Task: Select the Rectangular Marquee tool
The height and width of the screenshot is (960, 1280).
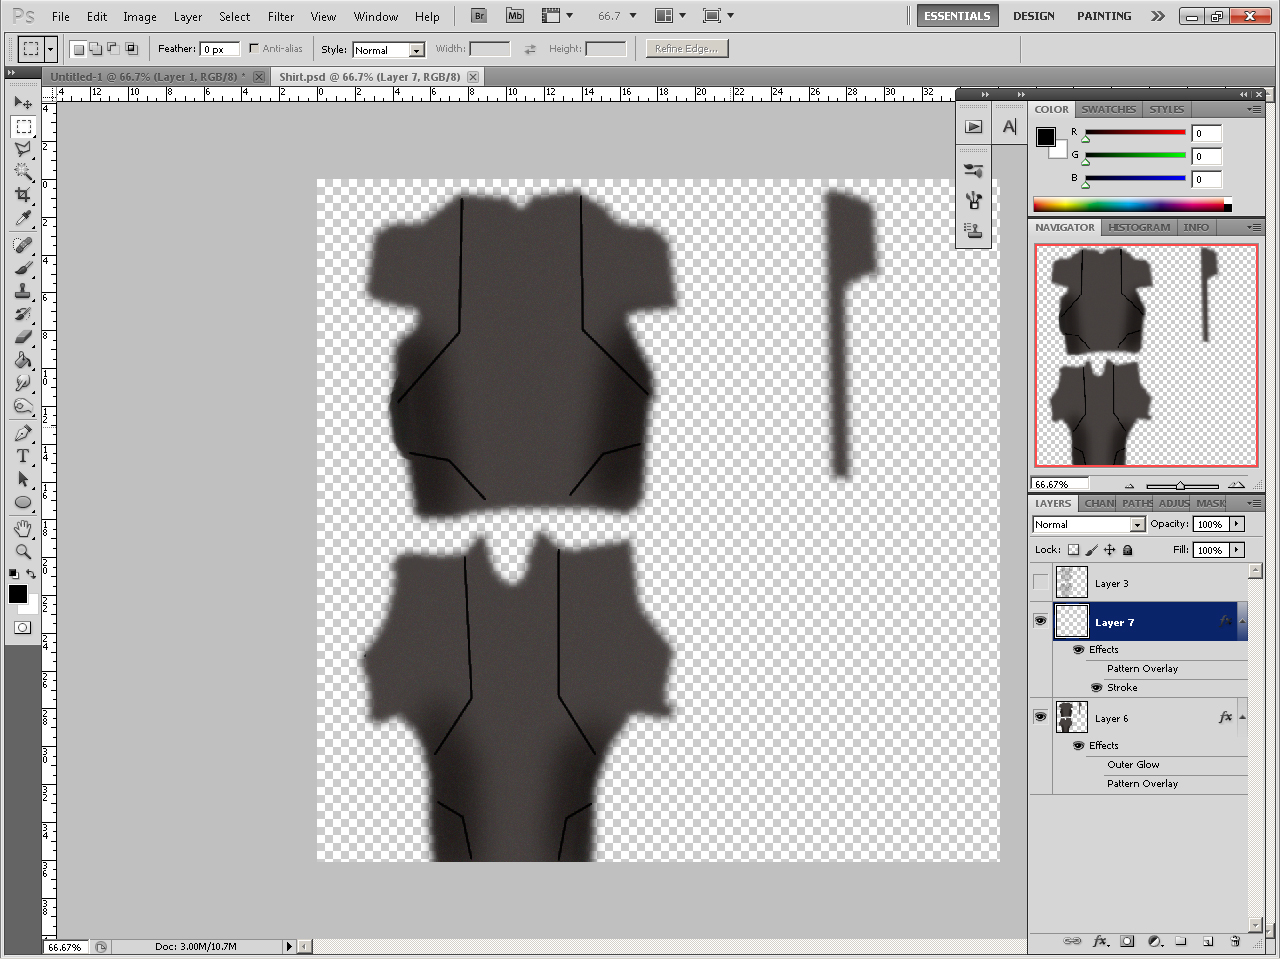Action: click(23, 126)
